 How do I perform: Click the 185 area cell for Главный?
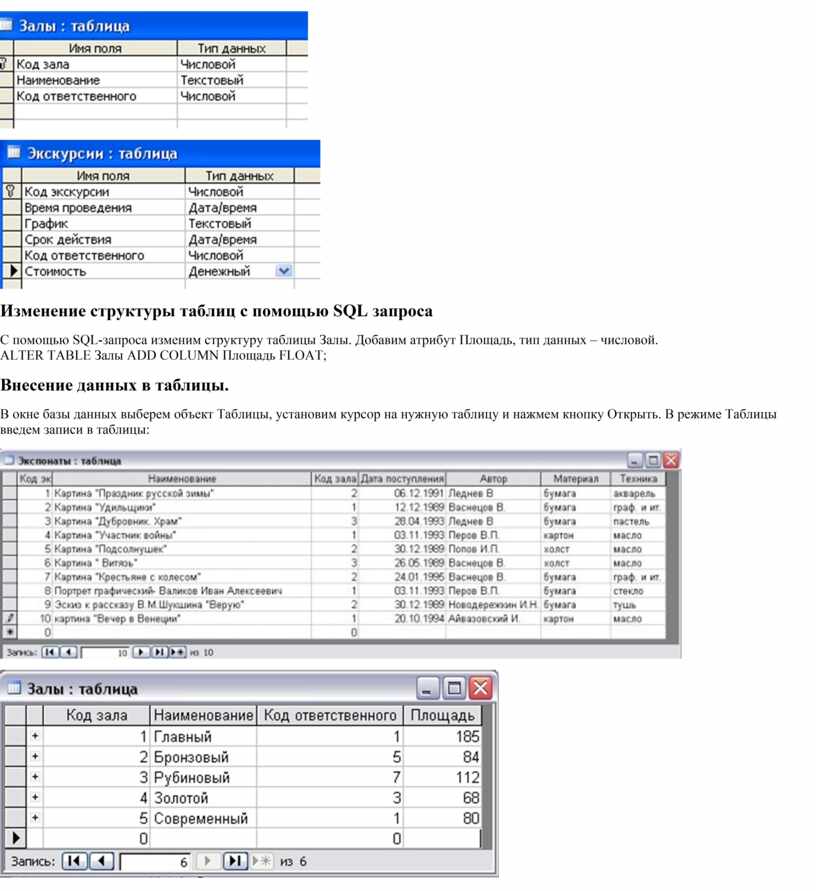coord(442,736)
